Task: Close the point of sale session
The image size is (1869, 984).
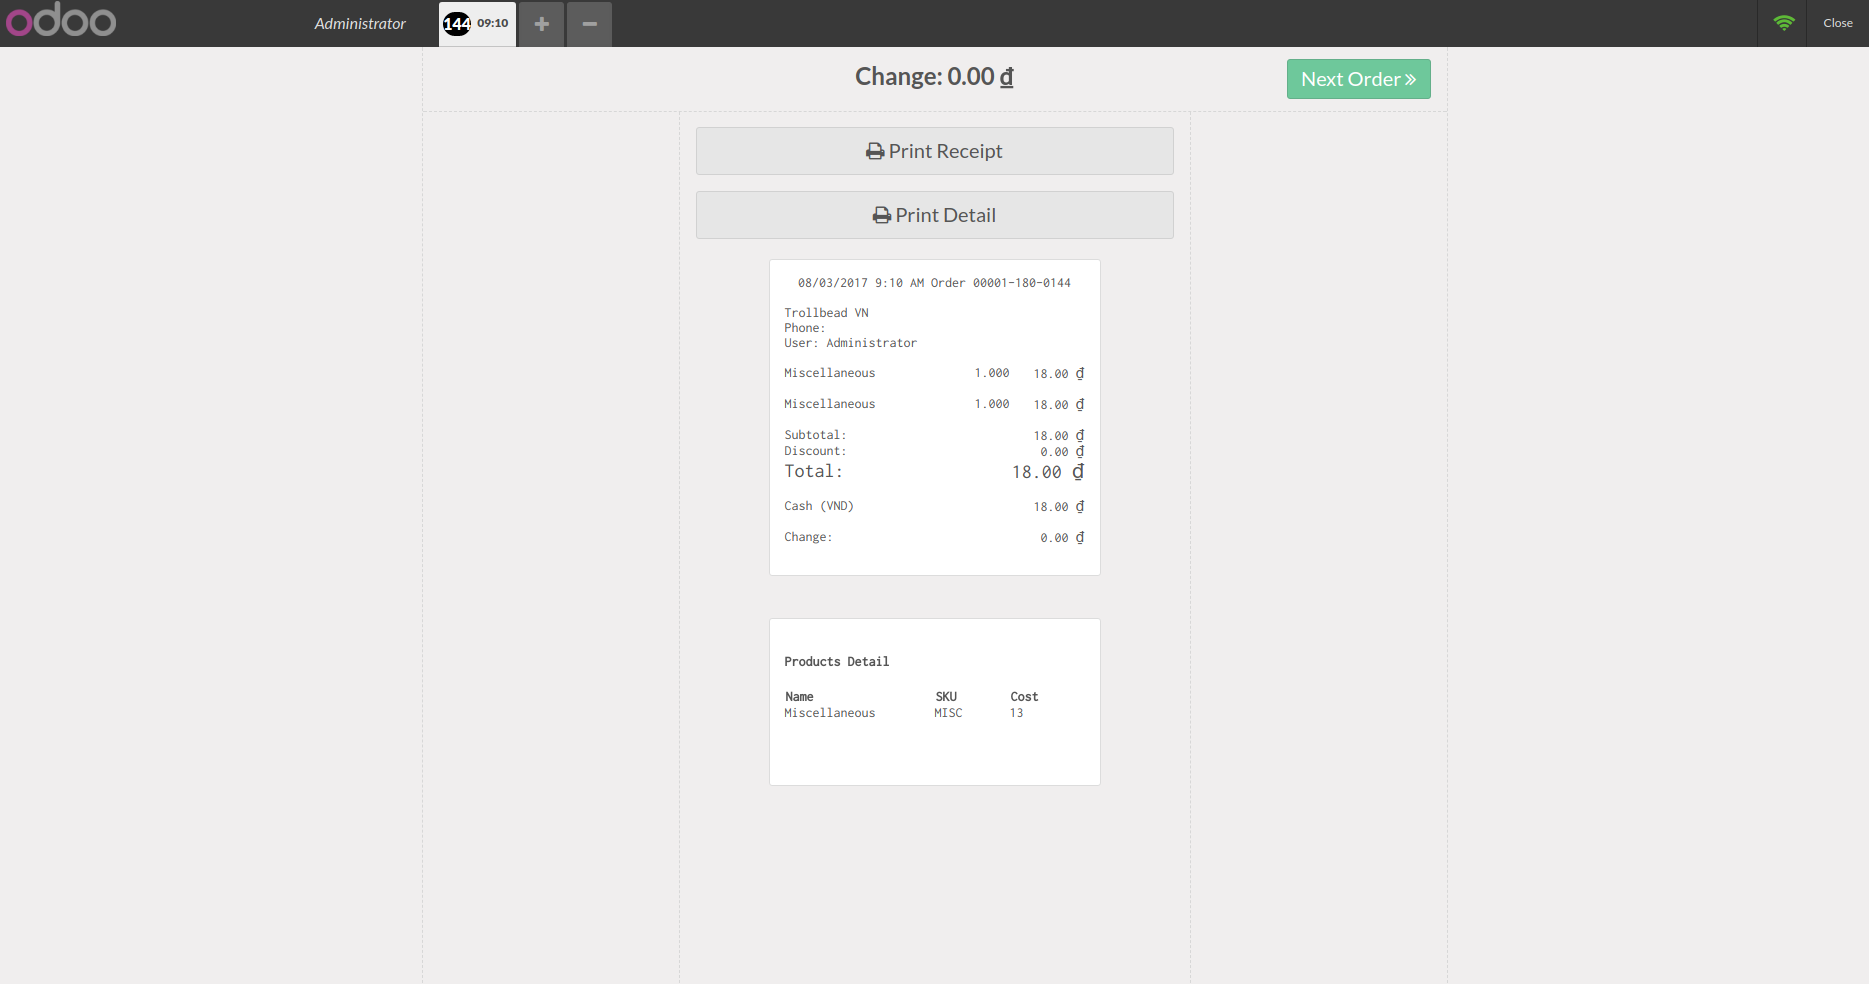Action: pos(1837,23)
